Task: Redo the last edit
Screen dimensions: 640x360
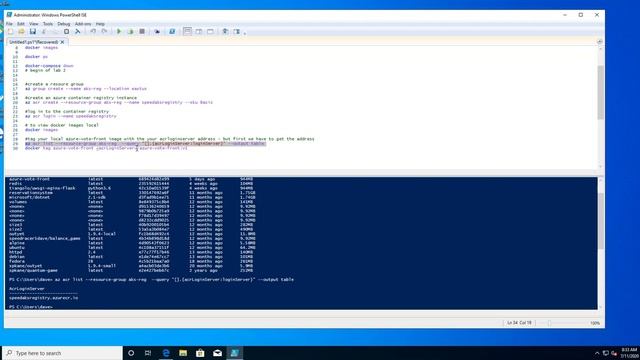Action: tap(104, 31)
